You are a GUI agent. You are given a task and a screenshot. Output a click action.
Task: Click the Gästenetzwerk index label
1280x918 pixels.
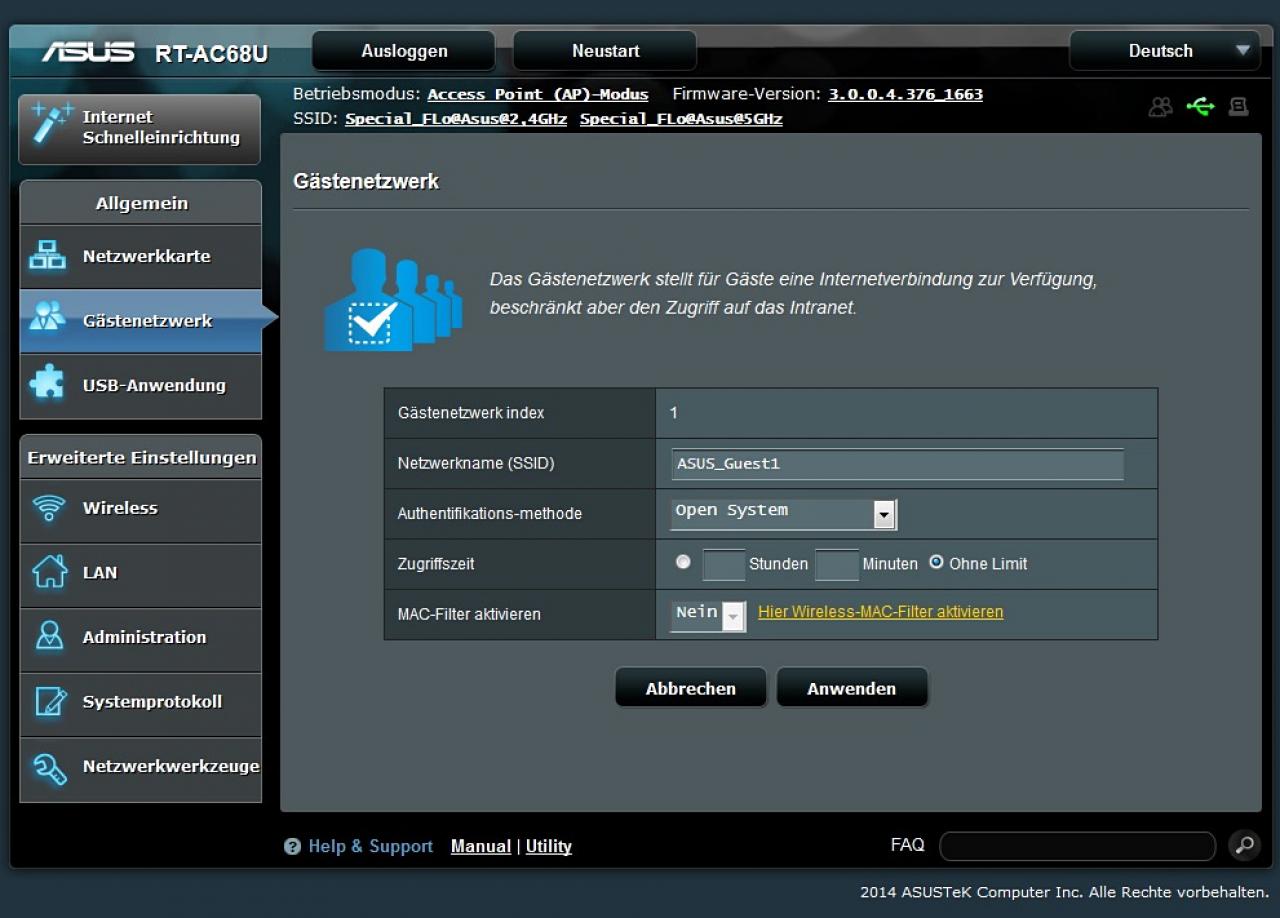point(471,413)
